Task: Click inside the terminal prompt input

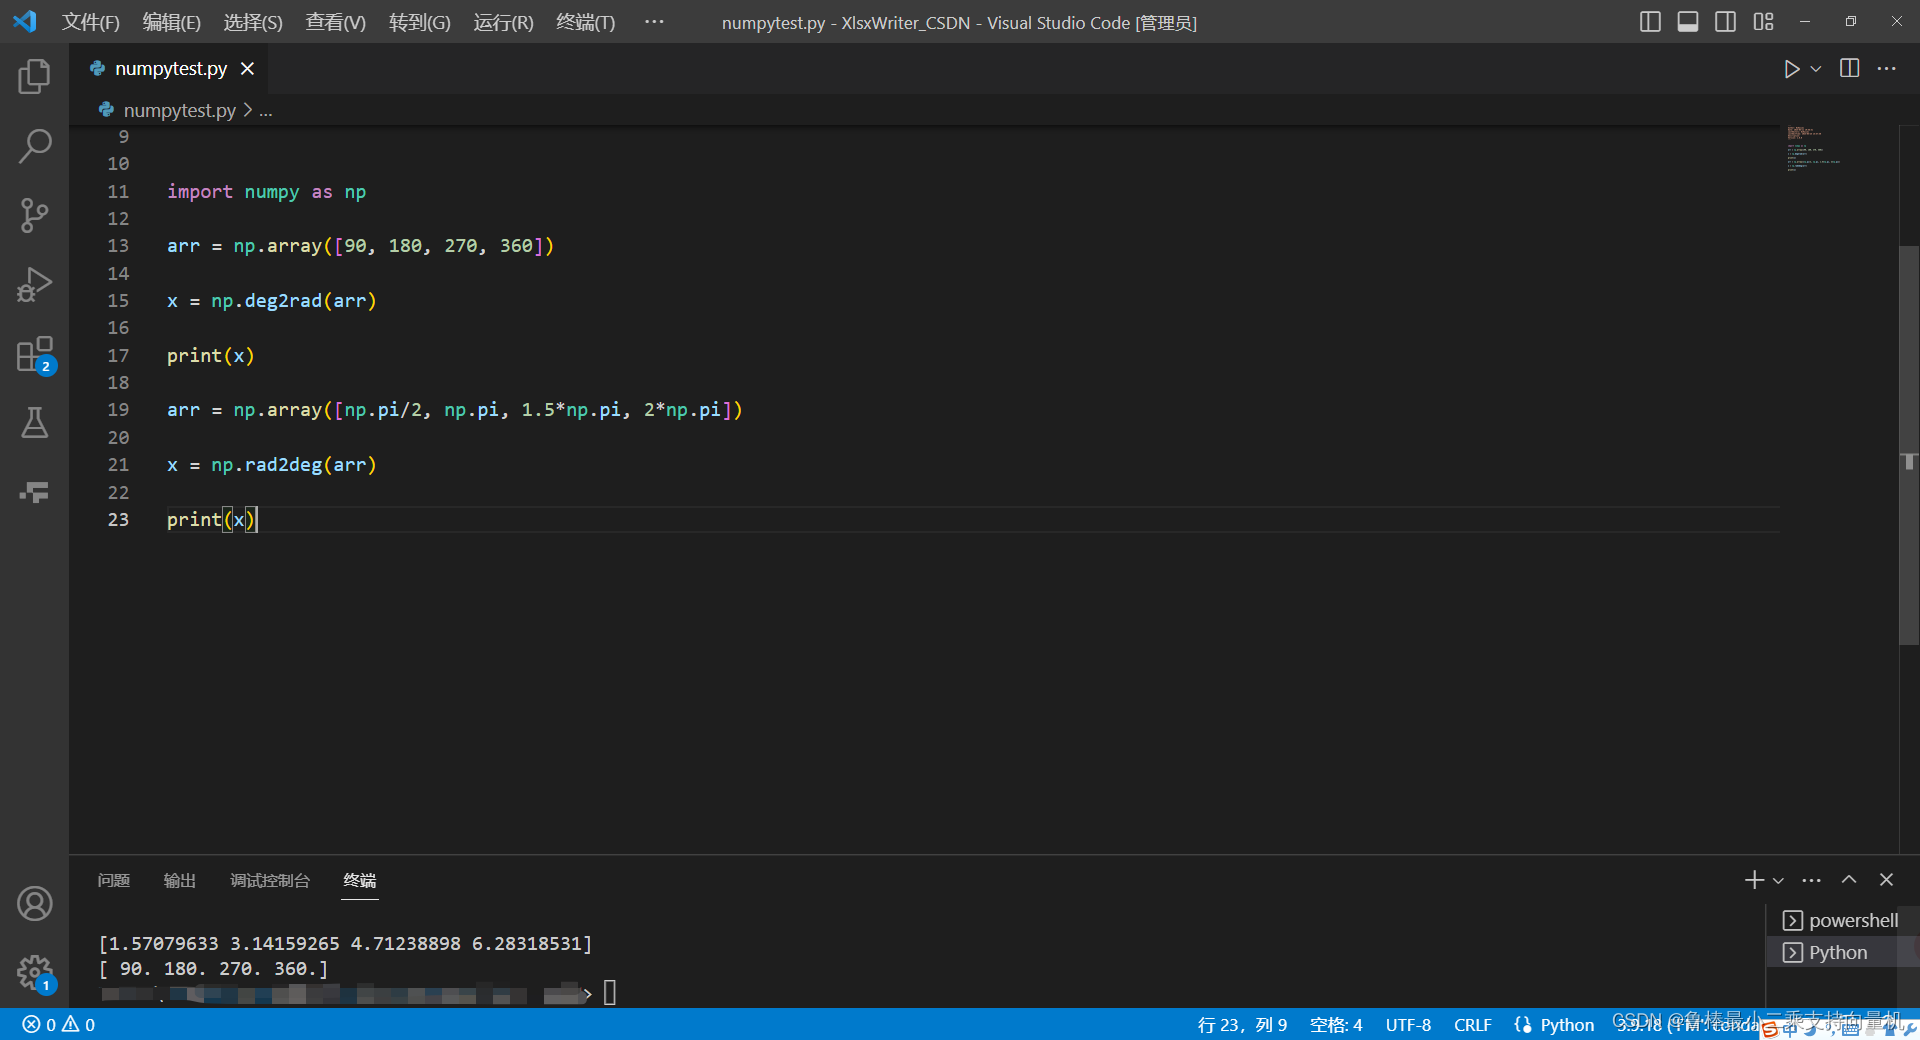Action: pyautogui.click(x=610, y=993)
